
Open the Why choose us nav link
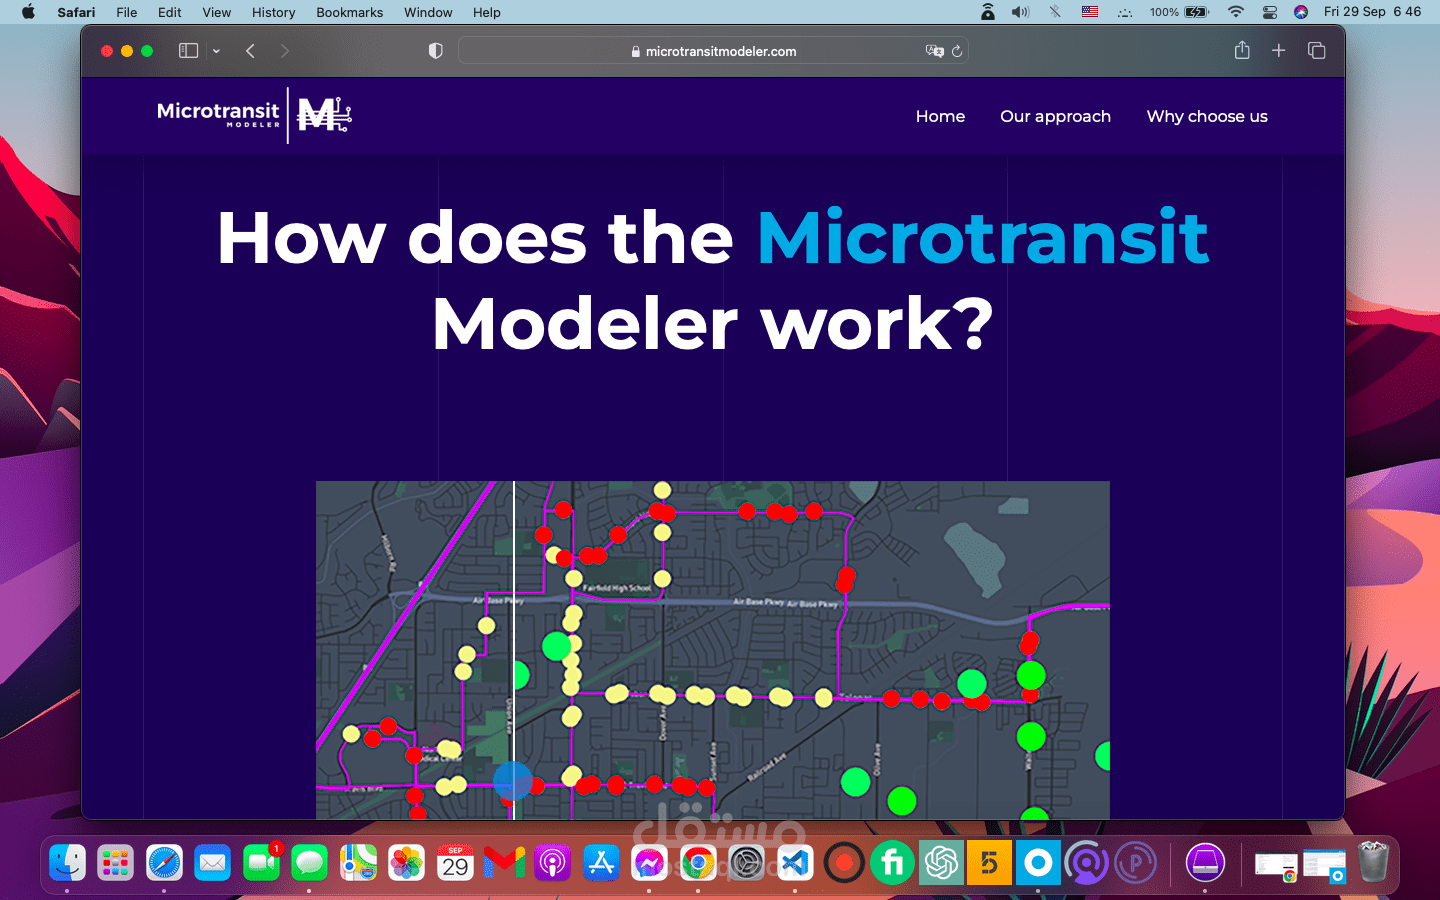(1207, 116)
